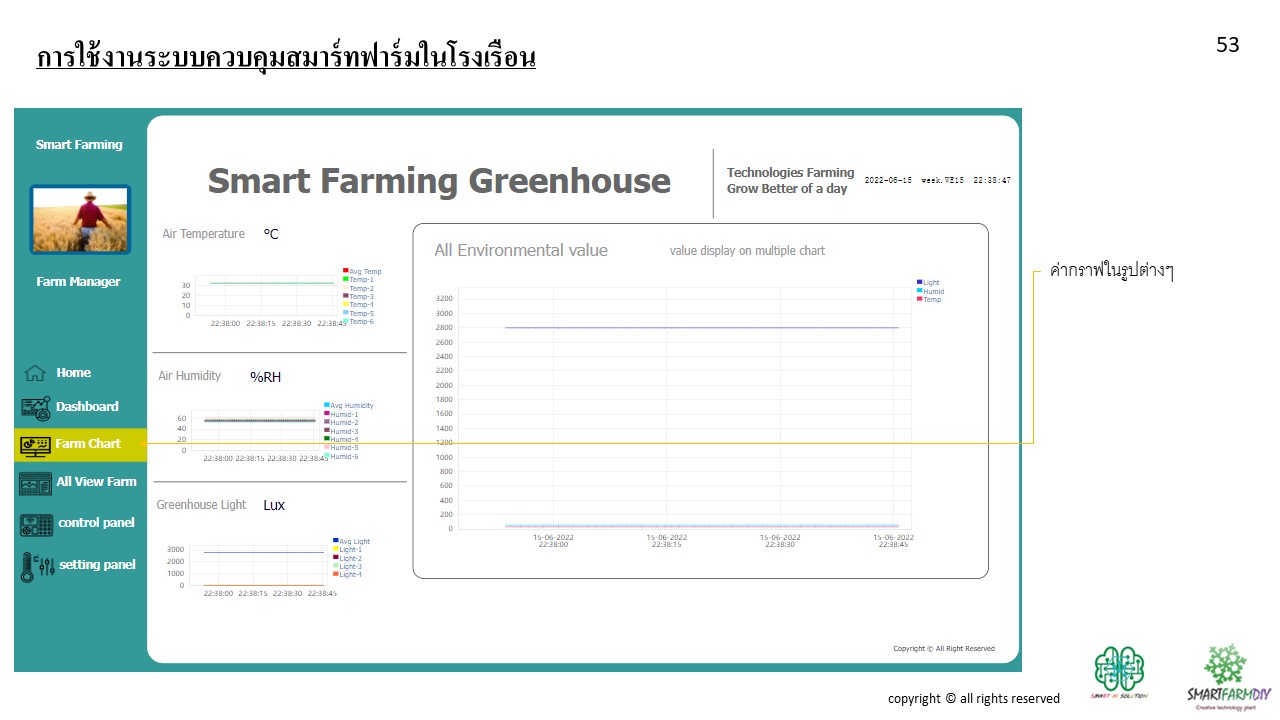Click the clock time 22:38:47

[x=992, y=180]
